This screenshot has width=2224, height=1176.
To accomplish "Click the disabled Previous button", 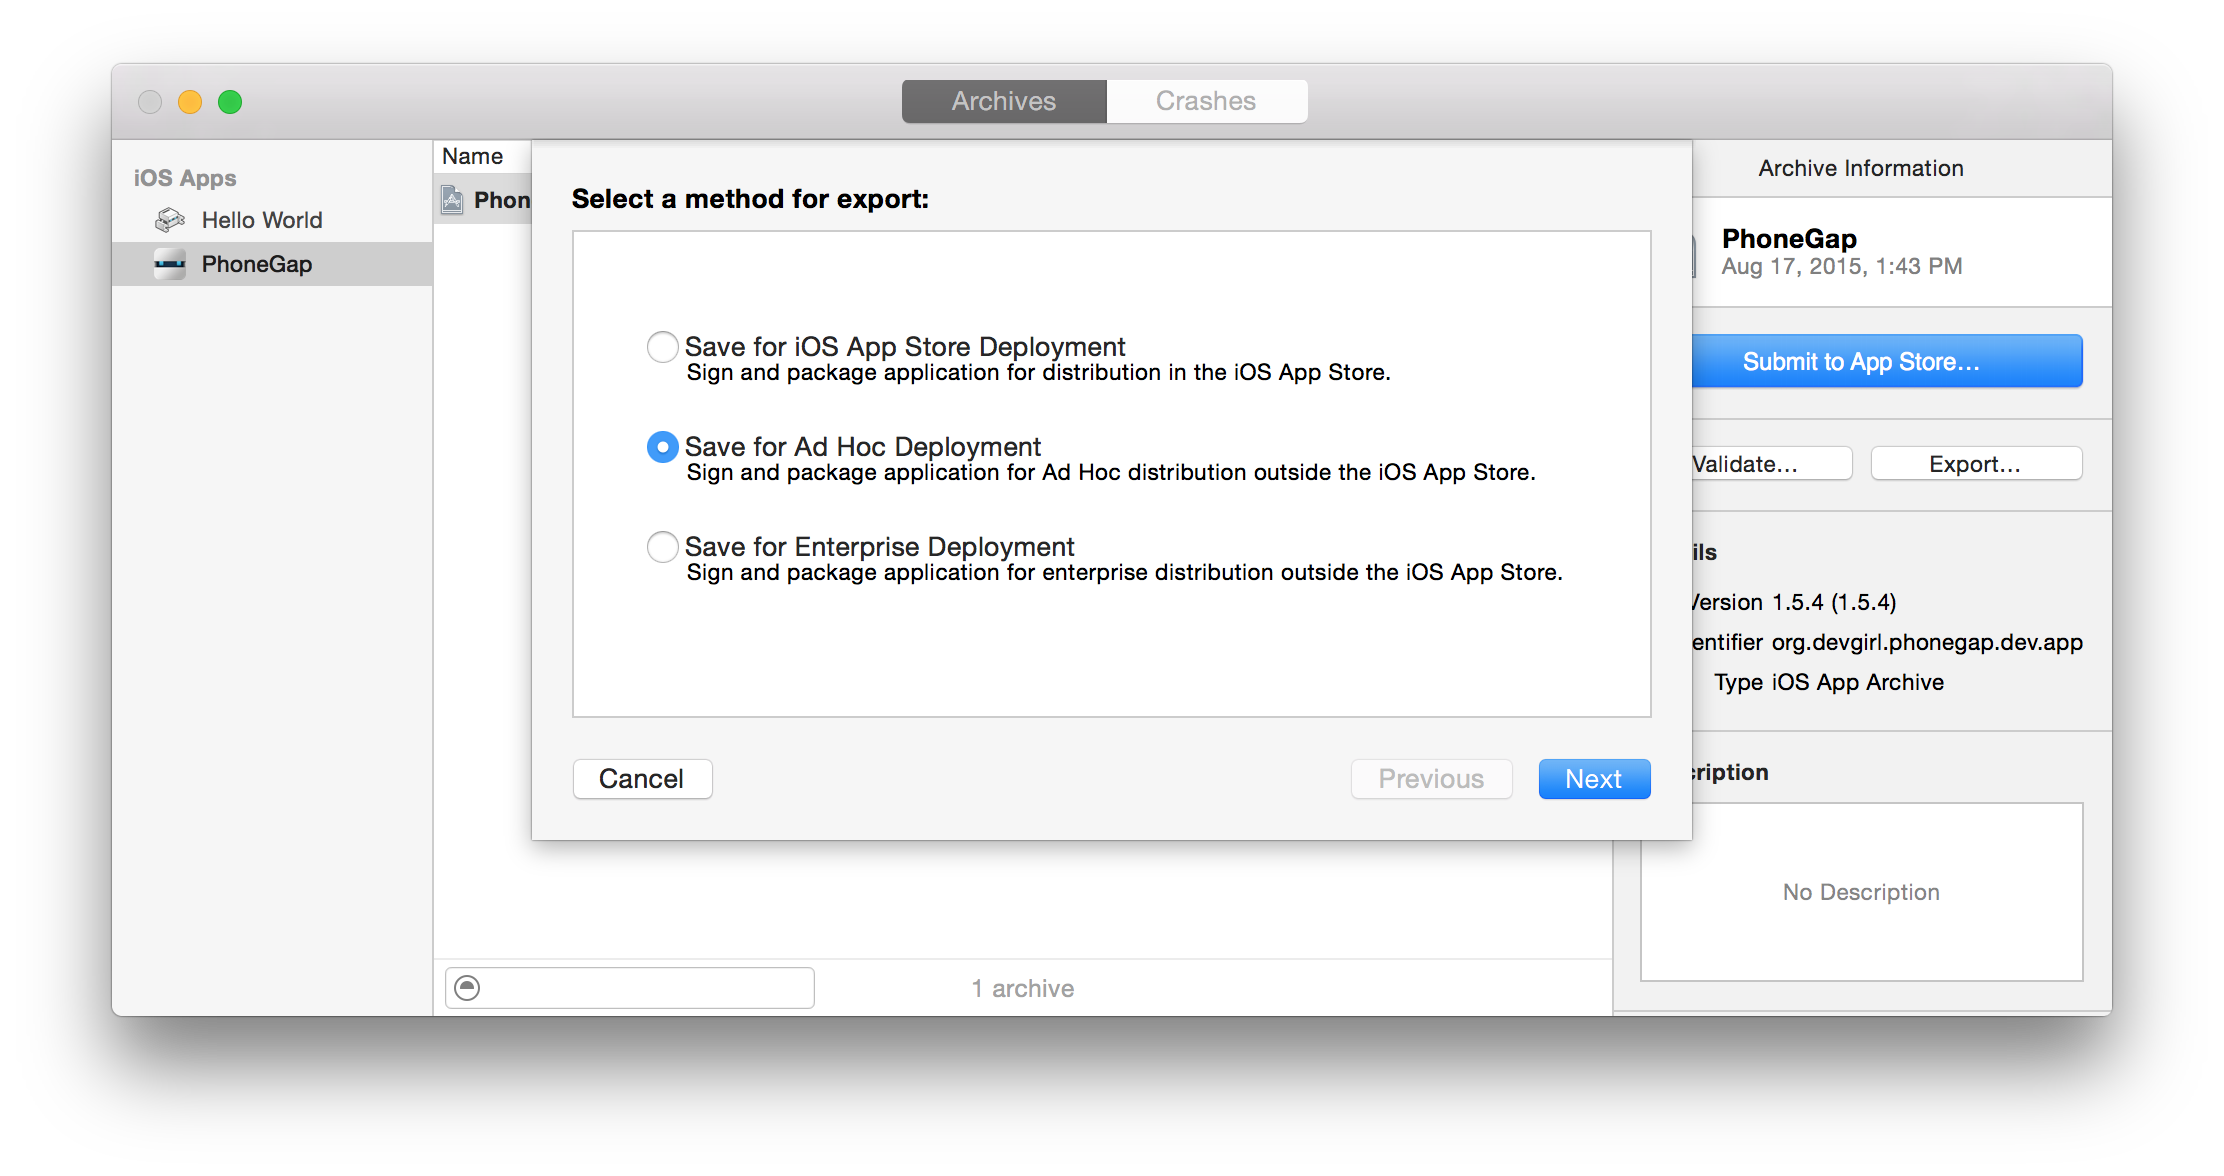I will [x=1431, y=779].
